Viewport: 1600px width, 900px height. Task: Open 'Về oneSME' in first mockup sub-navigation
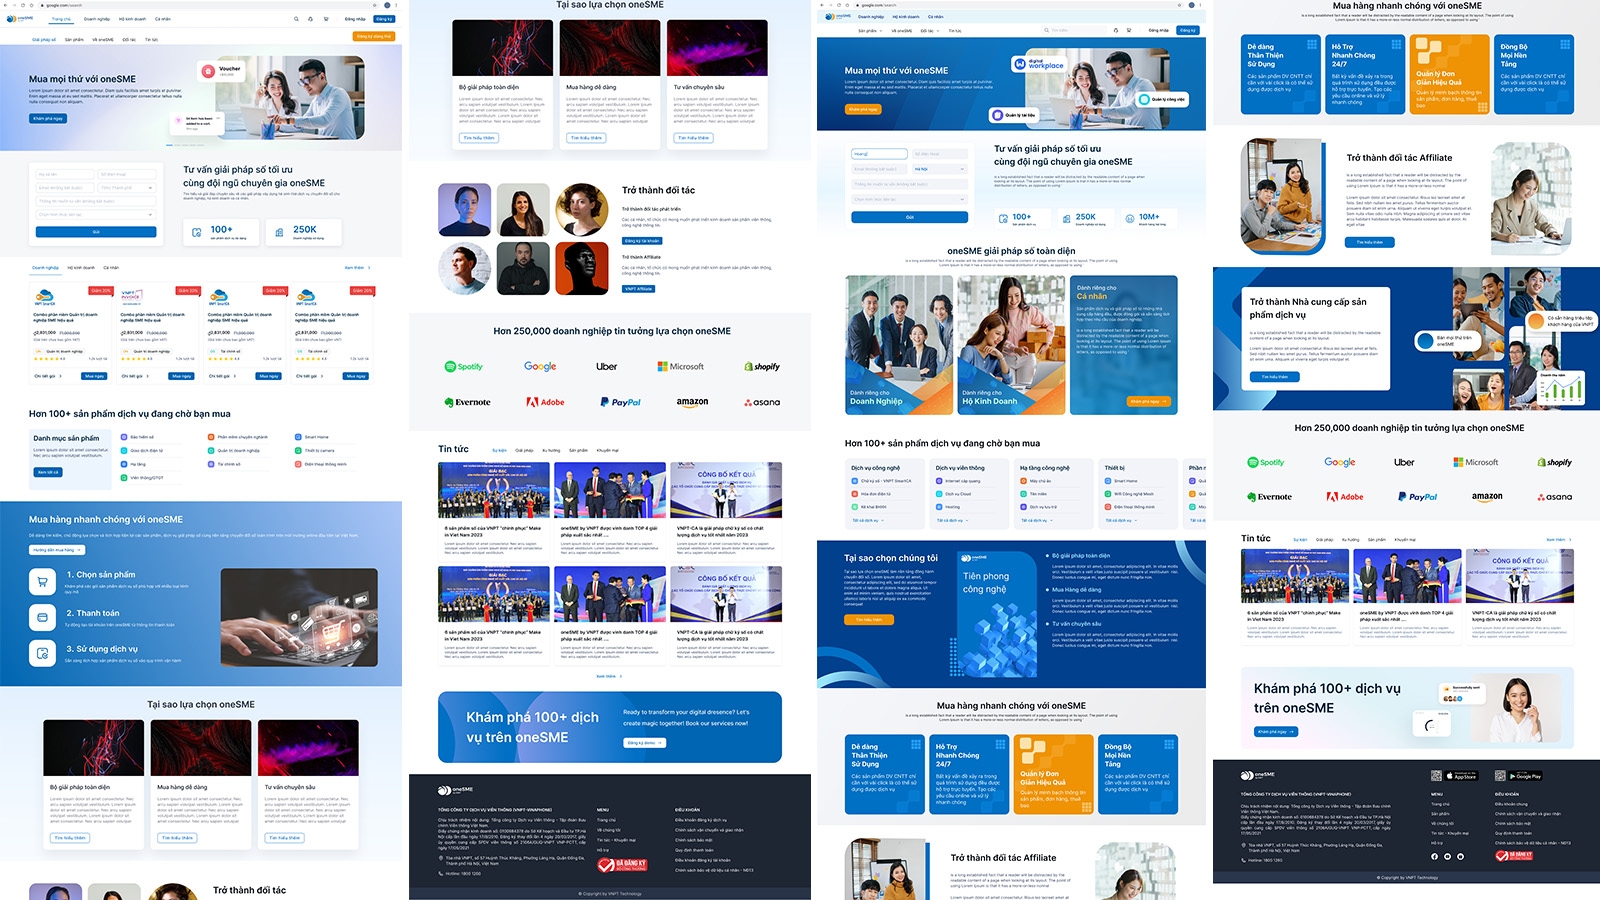click(103, 40)
